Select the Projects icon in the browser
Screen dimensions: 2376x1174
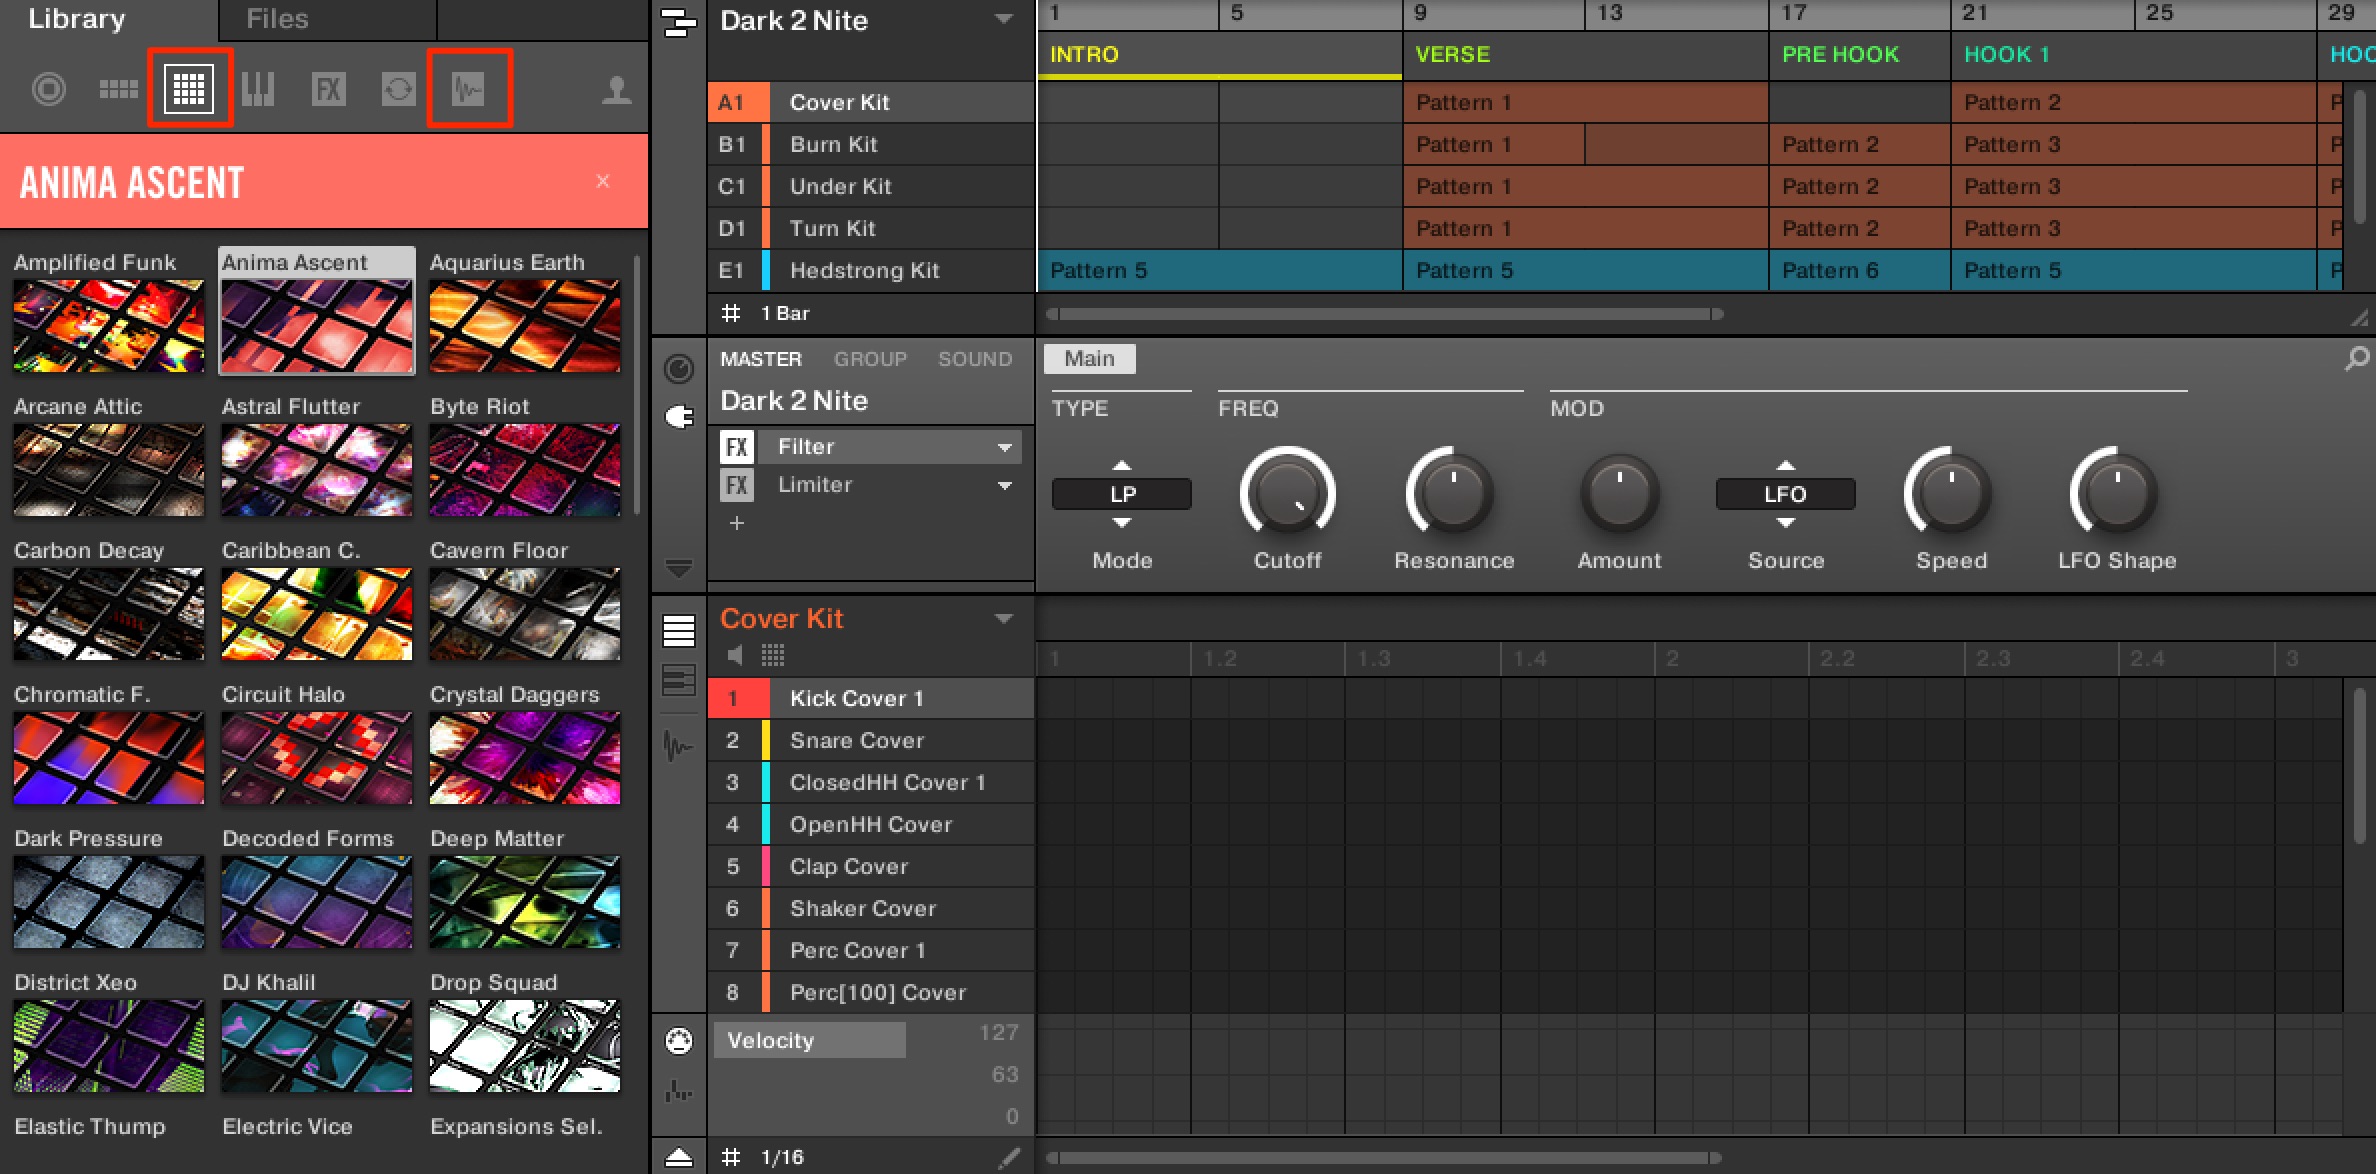tap(49, 90)
